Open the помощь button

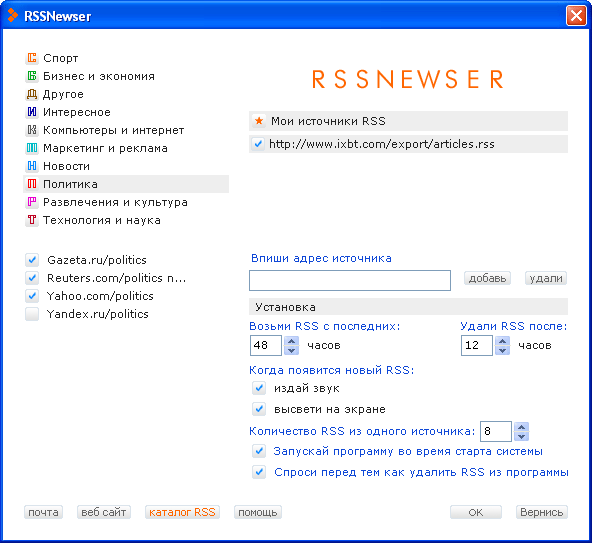(258, 512)
